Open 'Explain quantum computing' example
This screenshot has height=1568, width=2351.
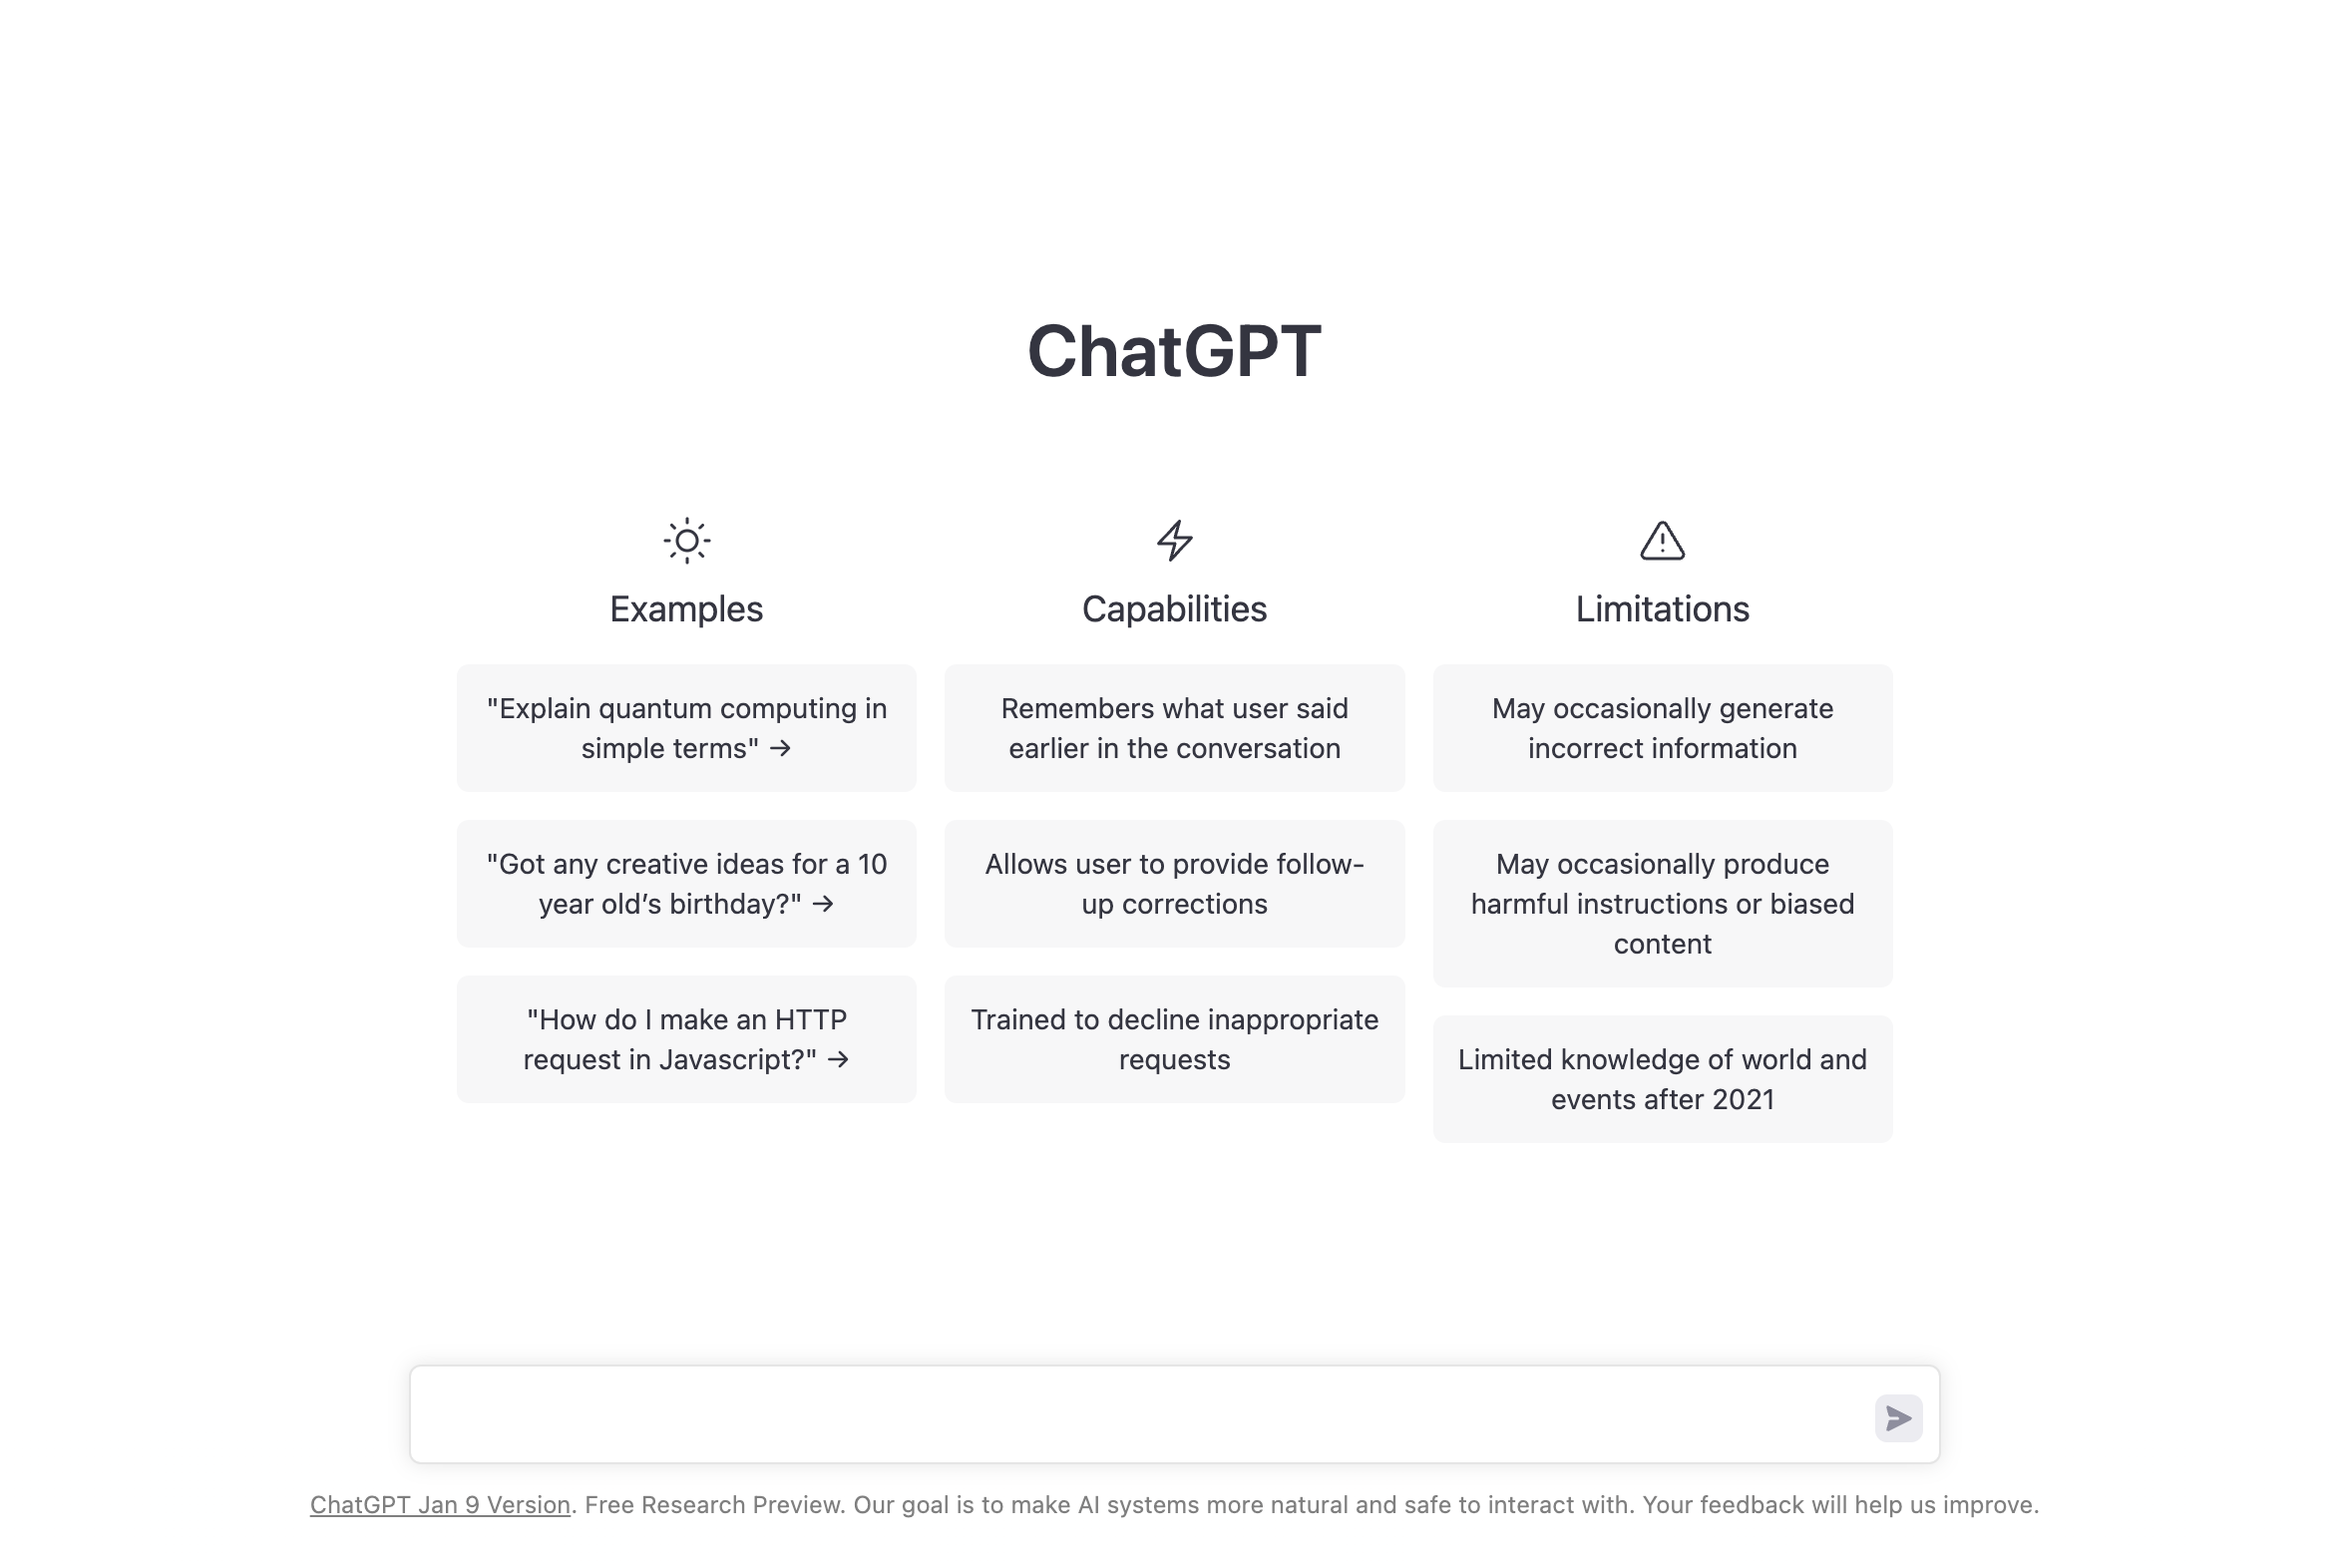point(685,728)
